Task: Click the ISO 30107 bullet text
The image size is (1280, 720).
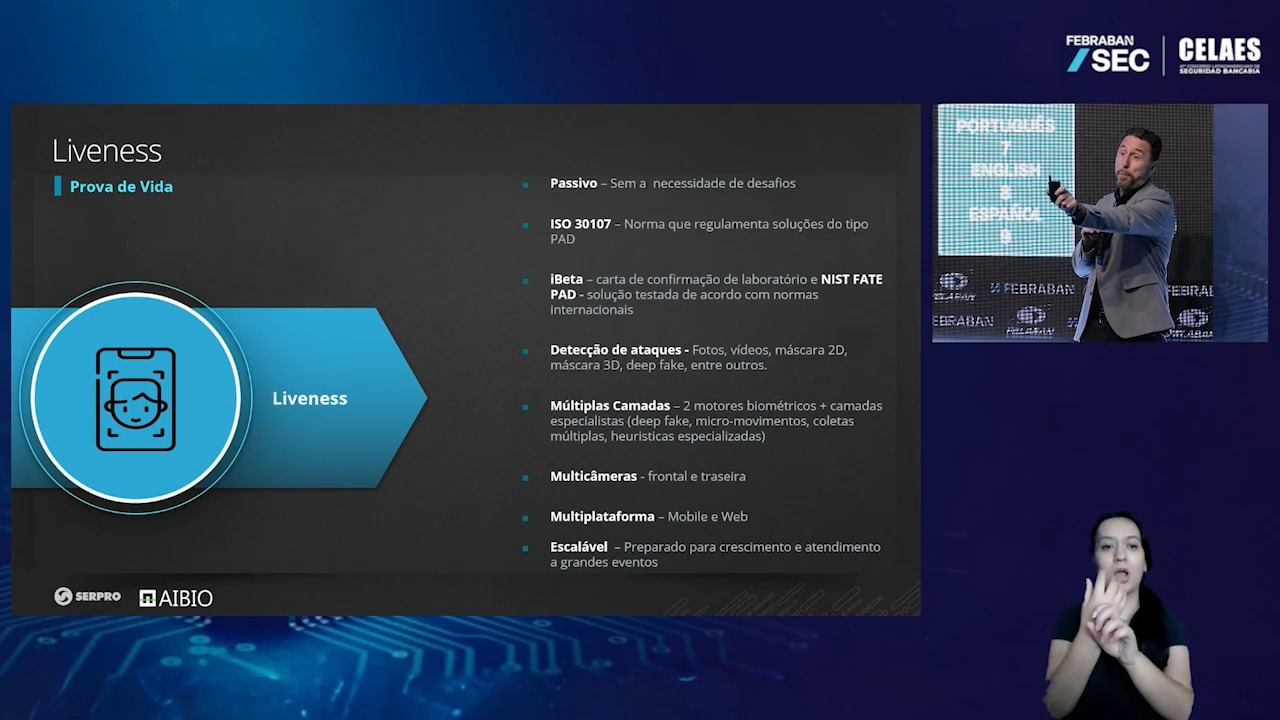Action: [709, 231]
